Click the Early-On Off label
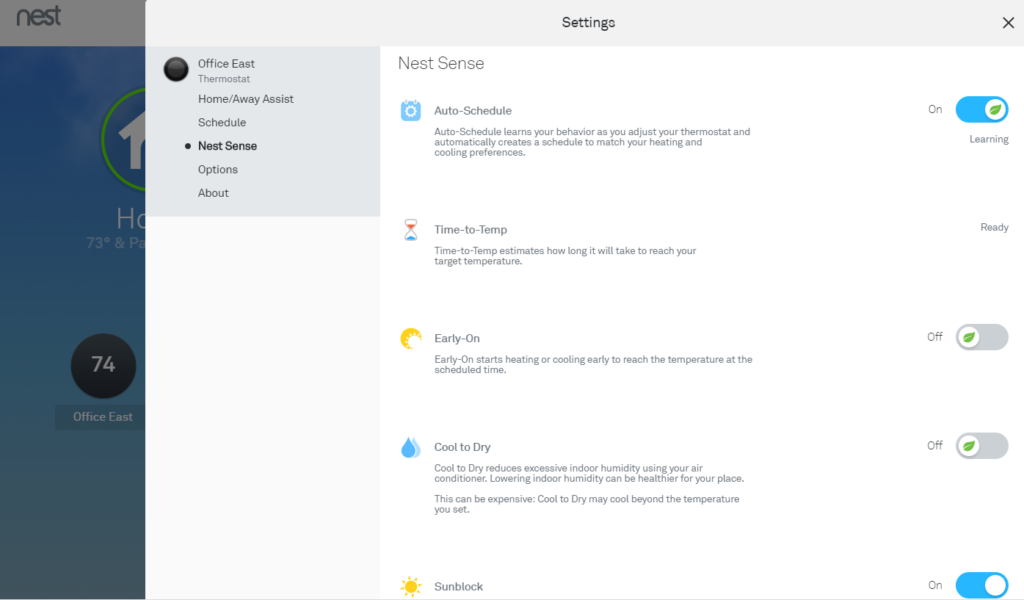This screenshot has width=1024, height=600. pos(935,337)
